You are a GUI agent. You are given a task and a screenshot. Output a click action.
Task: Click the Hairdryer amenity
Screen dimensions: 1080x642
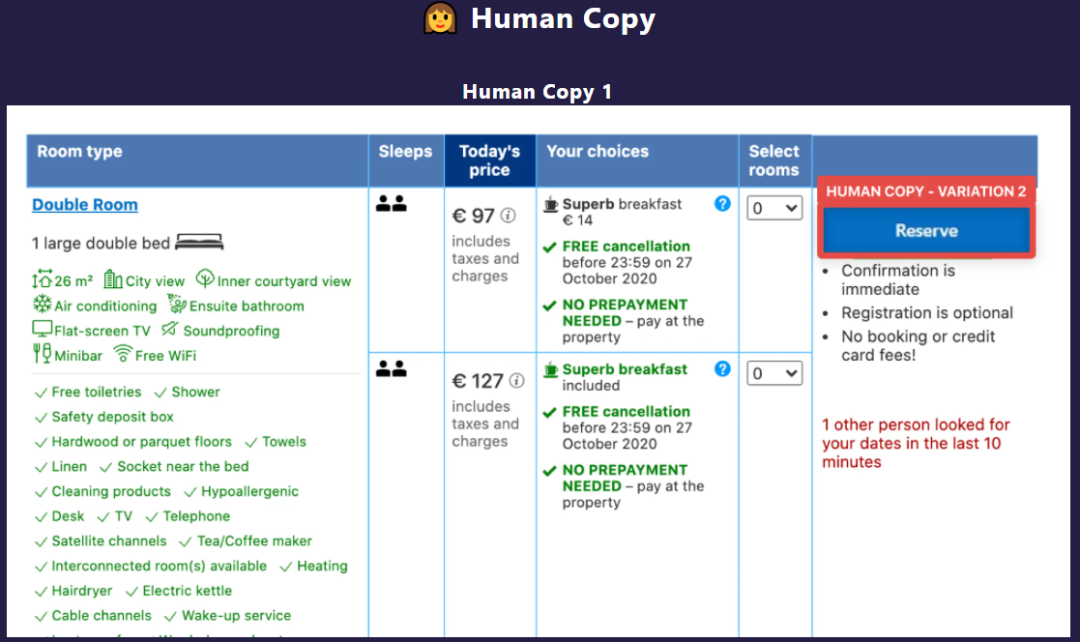(81, 590)
